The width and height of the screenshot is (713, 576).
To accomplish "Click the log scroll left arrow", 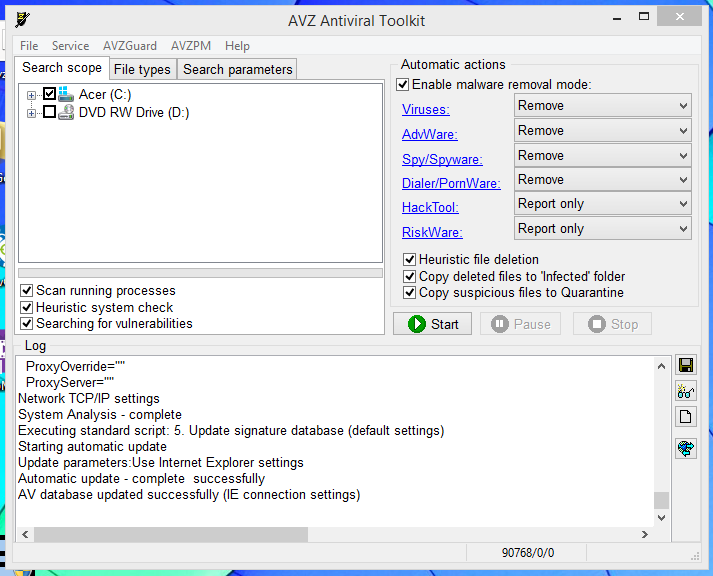I will [x=25, y=534].
